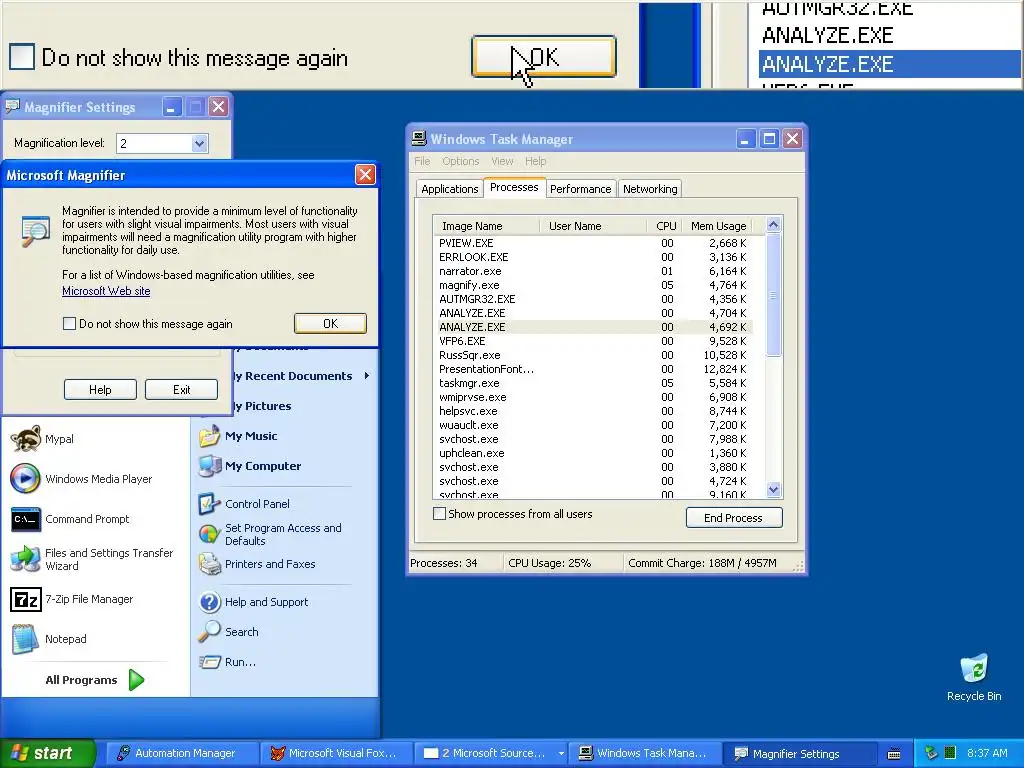The width and height of the screenshot is (1024, 768).
Task: Click the magnified OK button
Action: pos(543,57)
